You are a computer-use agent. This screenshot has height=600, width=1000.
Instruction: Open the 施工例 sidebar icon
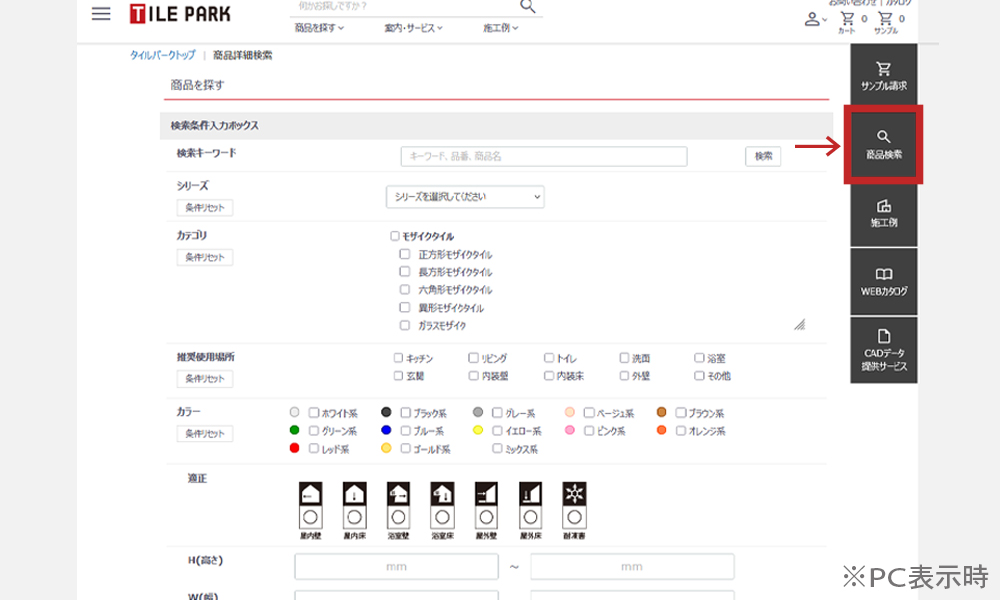(883, 213)
